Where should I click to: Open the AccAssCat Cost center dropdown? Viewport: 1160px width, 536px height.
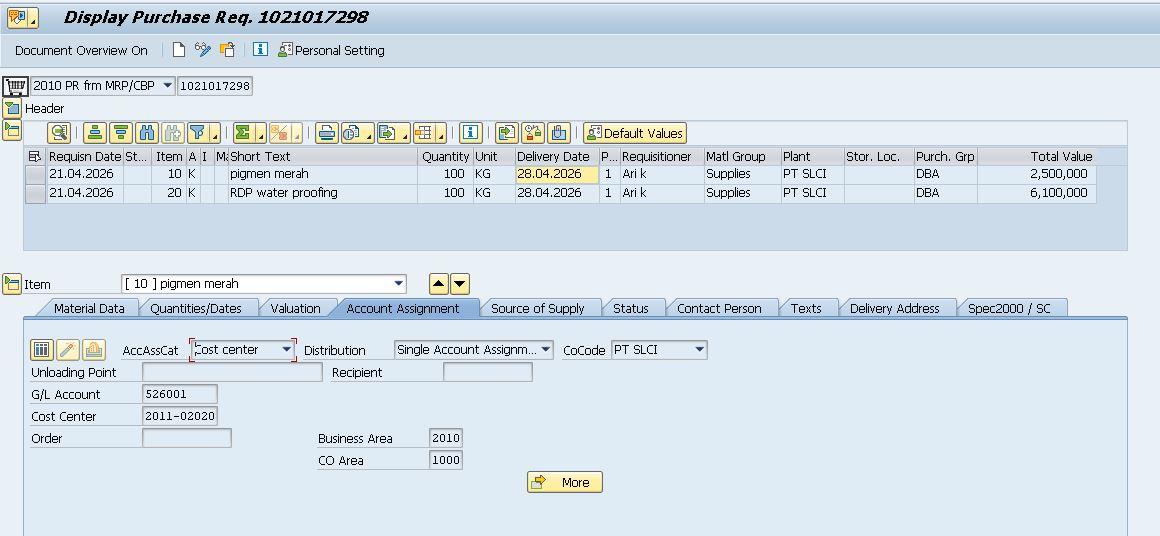pos(287,350)
